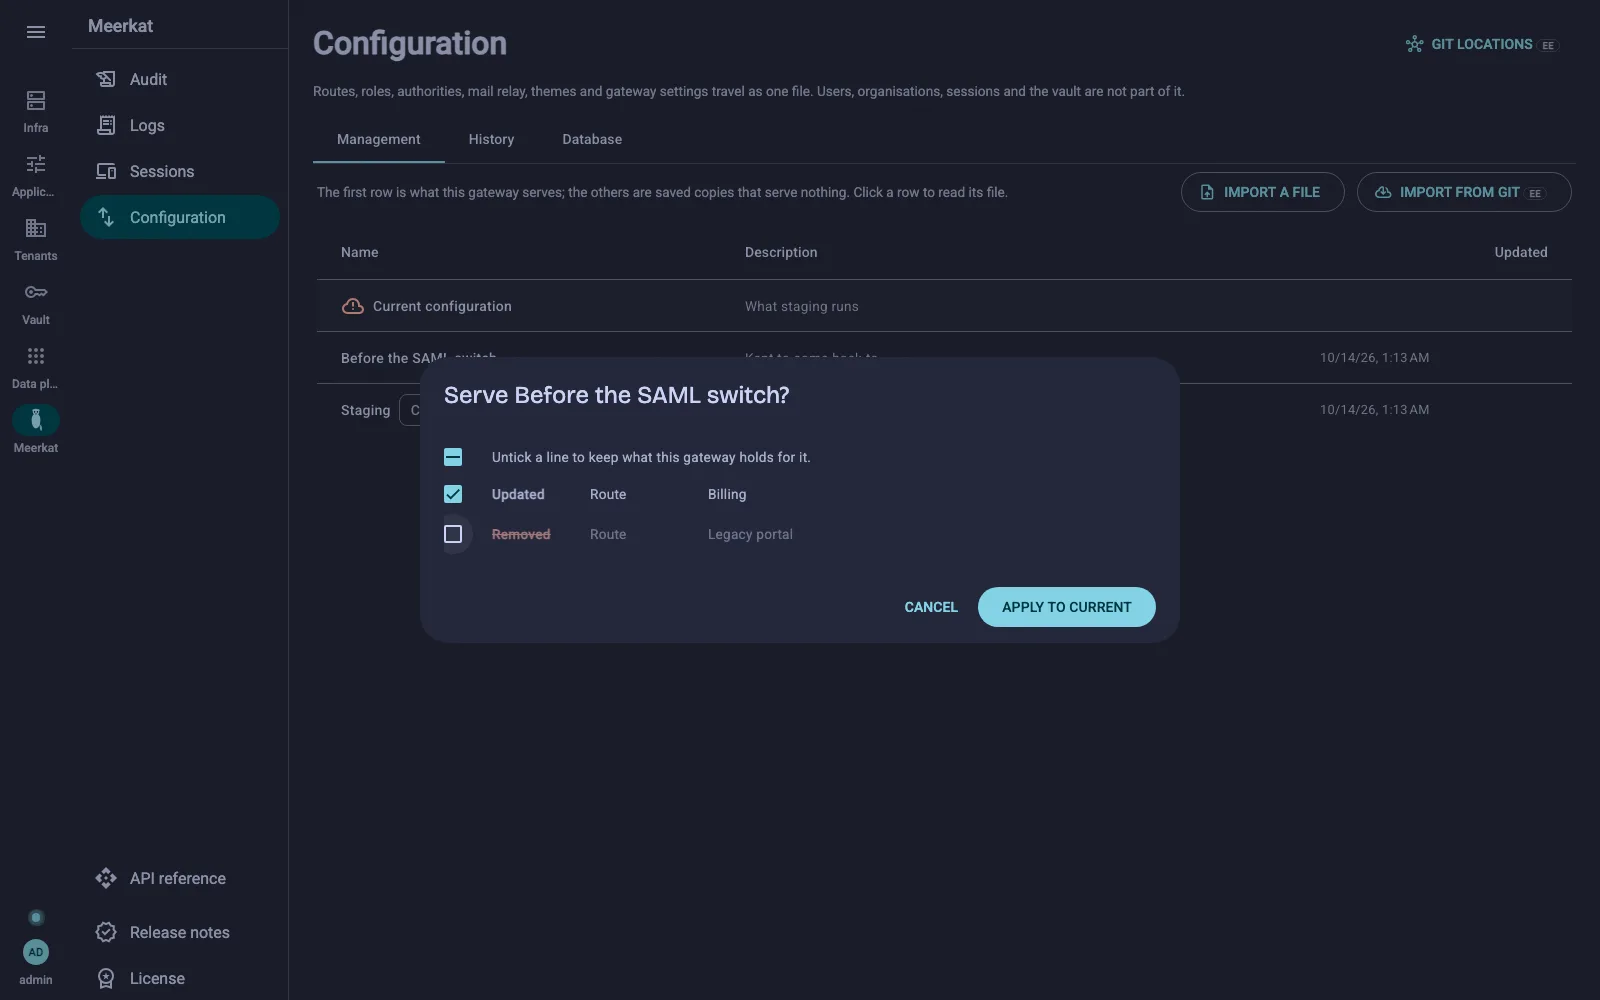Open Sessions in the sidebar

180,171
